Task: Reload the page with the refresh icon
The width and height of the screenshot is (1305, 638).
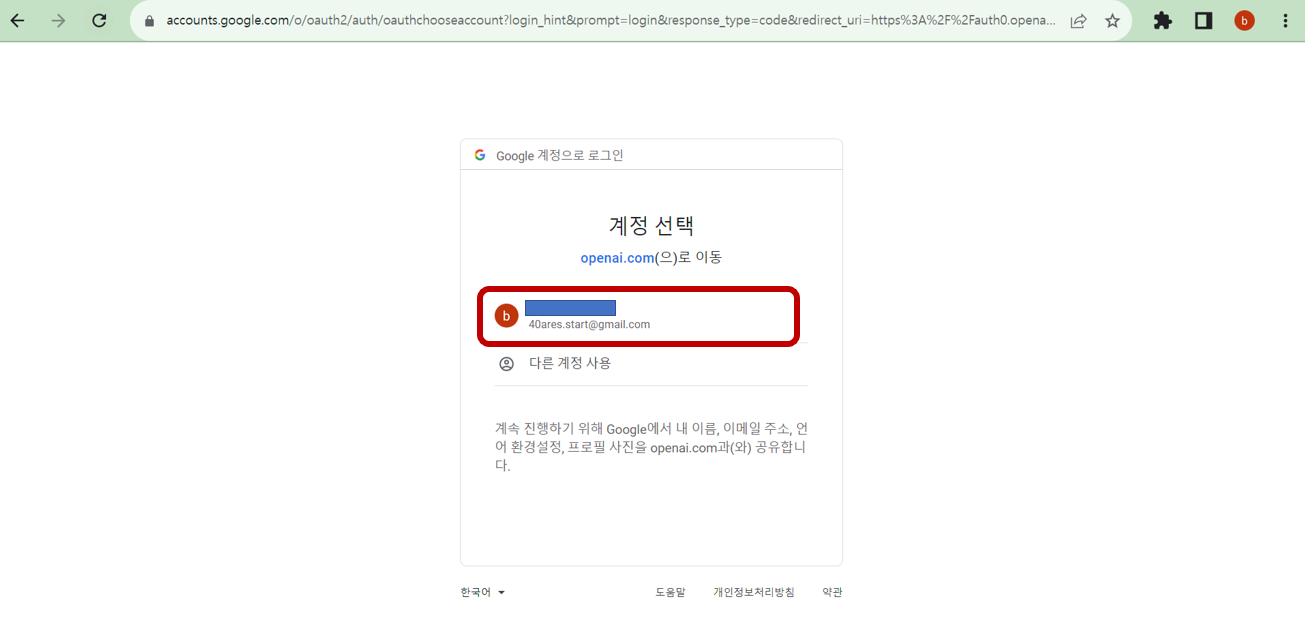Action: click(99, 20)
